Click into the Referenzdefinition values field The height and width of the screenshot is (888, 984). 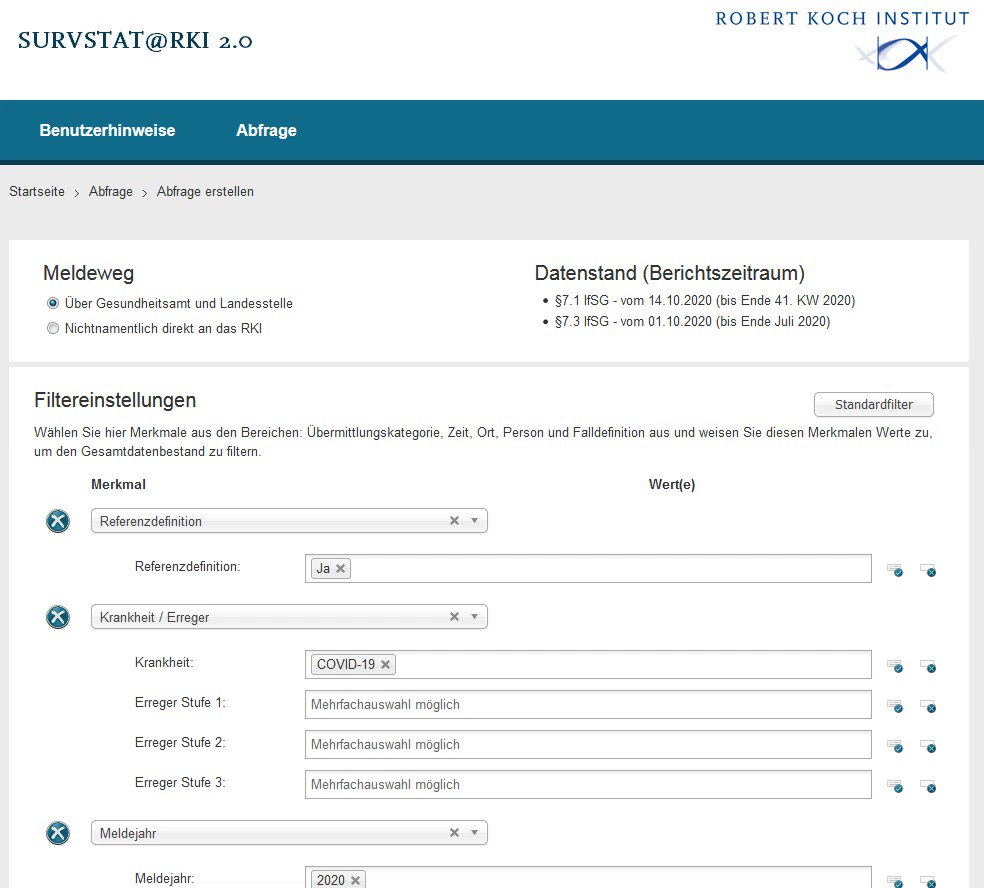(588, 569)
